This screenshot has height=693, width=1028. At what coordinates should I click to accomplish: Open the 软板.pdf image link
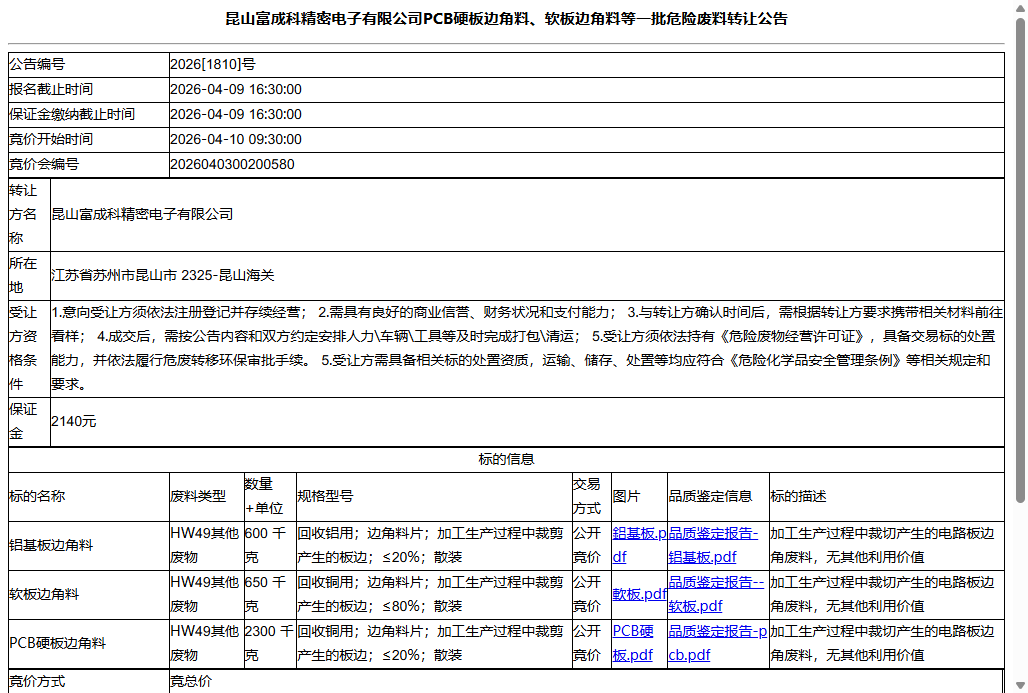point(638,593)
